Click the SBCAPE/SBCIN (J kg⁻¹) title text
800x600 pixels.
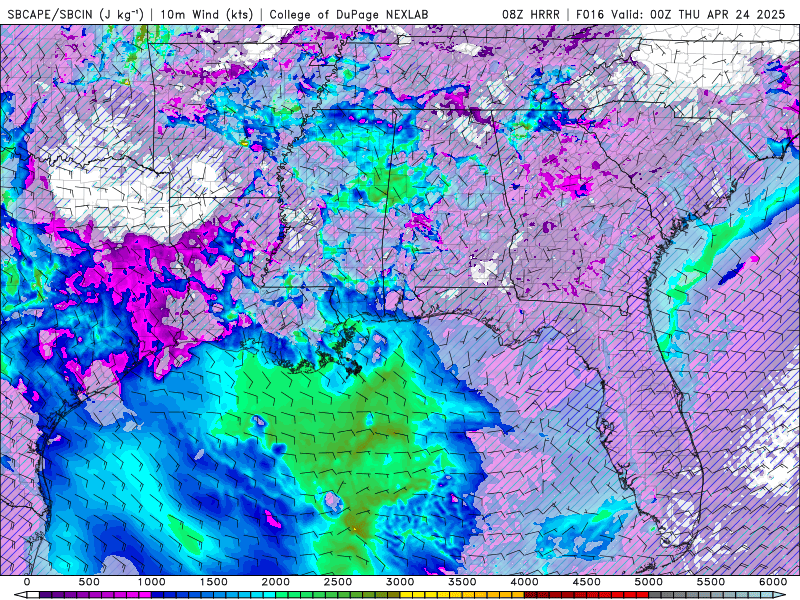tap(76, 14)
